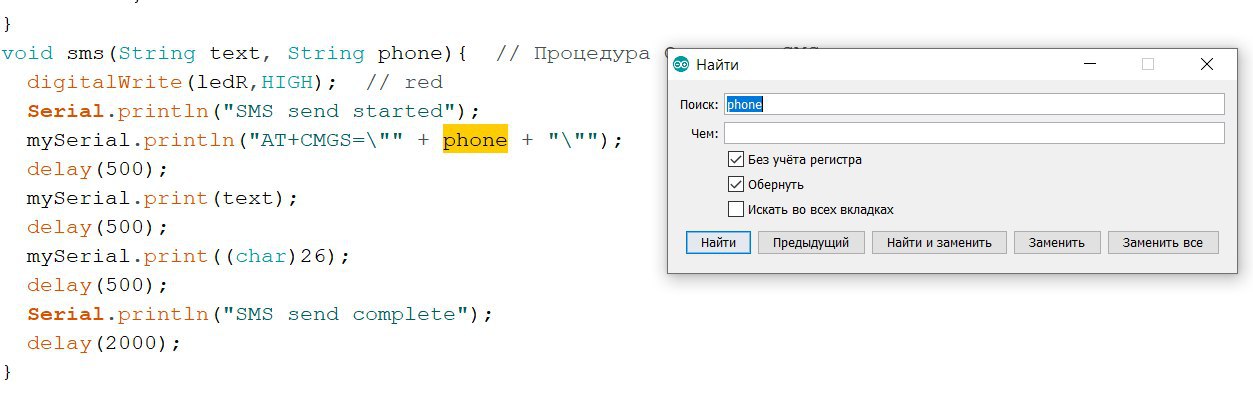
Task: Click the code line "SMS send started"
Action: pos(254,111)
